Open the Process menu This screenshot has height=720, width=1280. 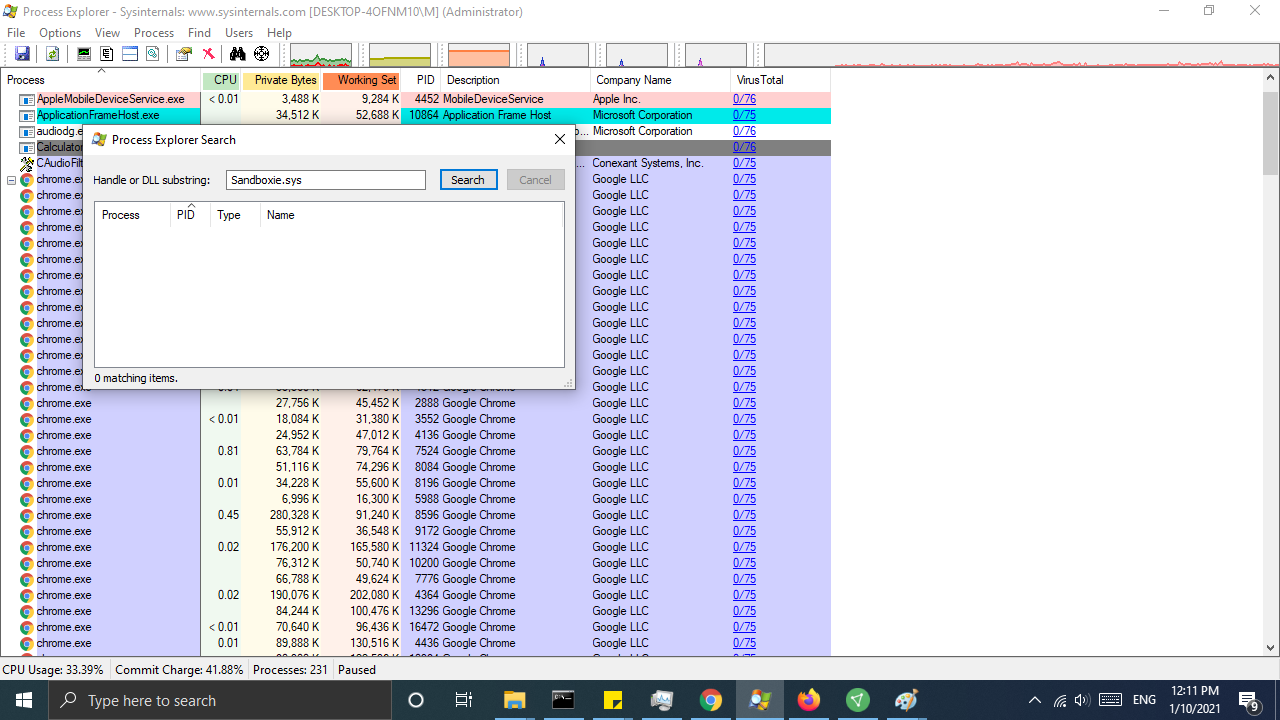coord(154,33)
